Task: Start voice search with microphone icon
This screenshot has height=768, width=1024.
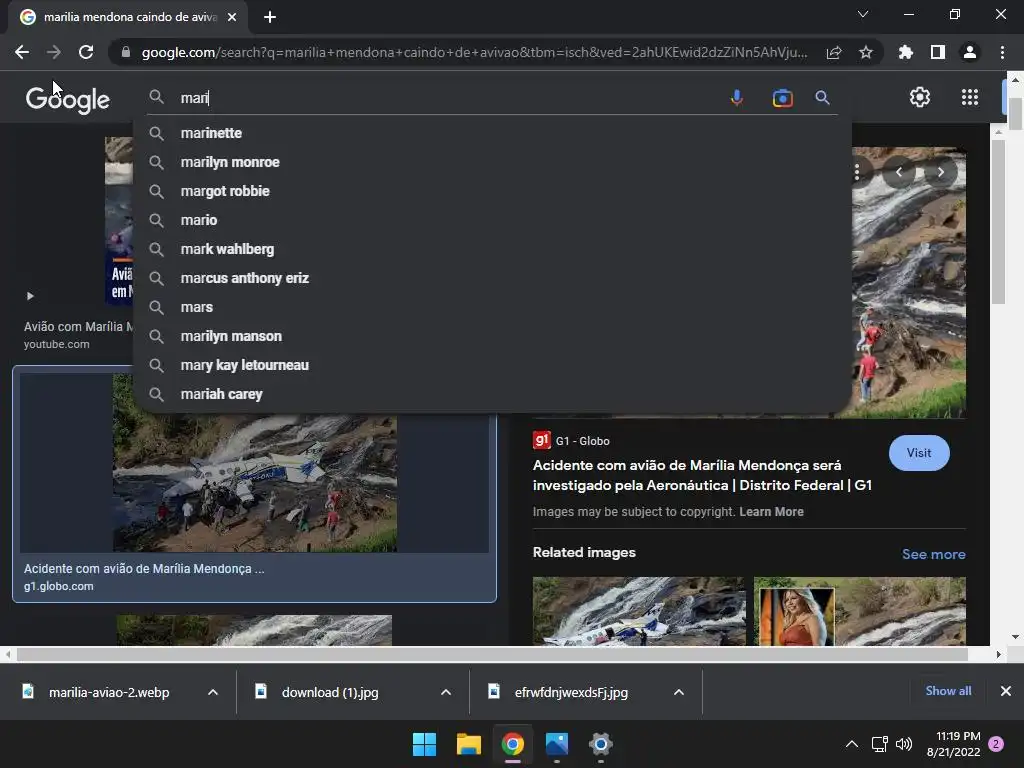Action: pyautogui.click(x=737, y=98)
